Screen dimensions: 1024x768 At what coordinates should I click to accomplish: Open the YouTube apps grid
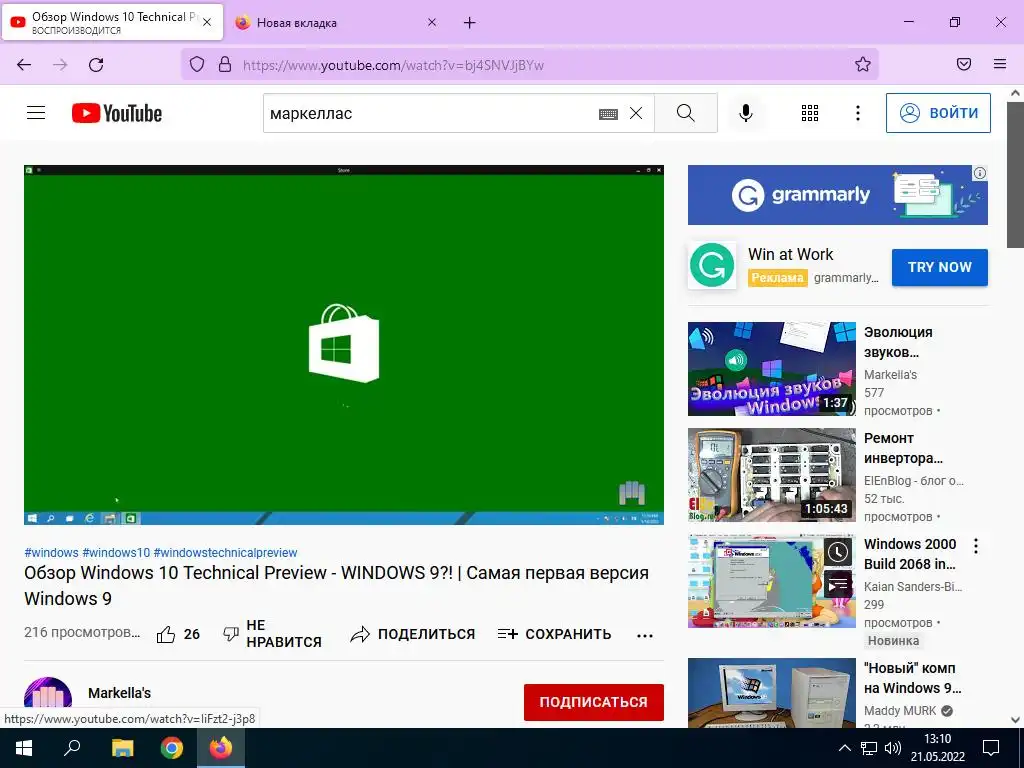point(810,113)
